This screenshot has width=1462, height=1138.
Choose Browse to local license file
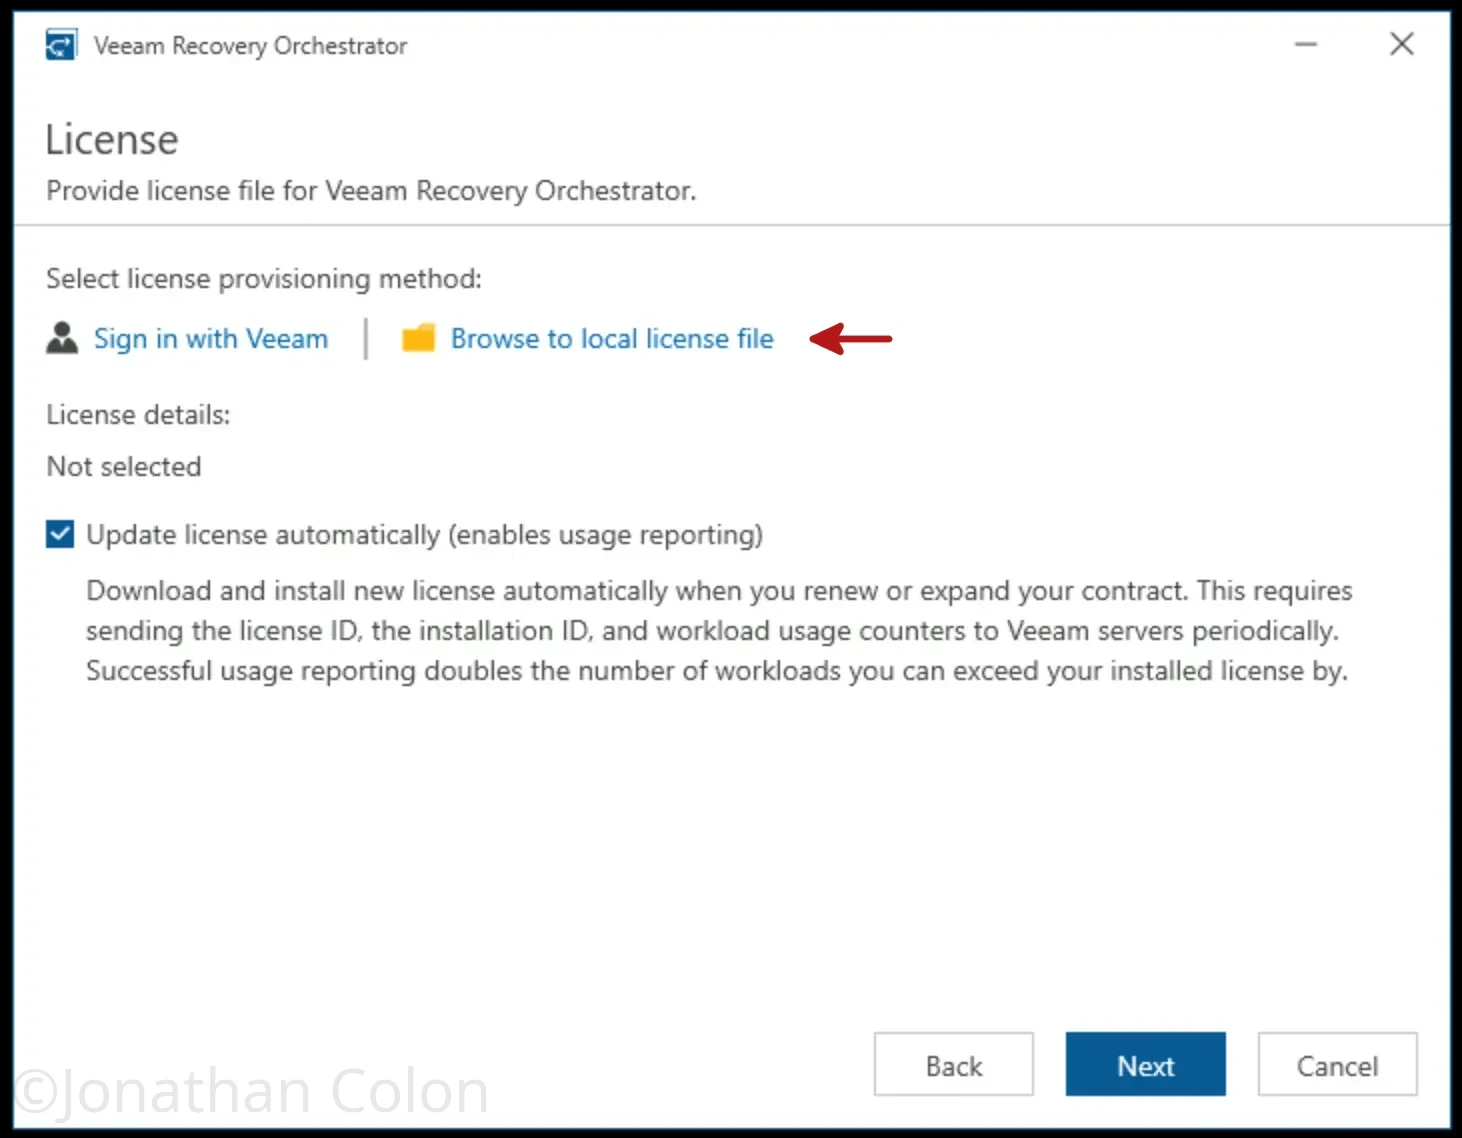click(x=612, y=339)
